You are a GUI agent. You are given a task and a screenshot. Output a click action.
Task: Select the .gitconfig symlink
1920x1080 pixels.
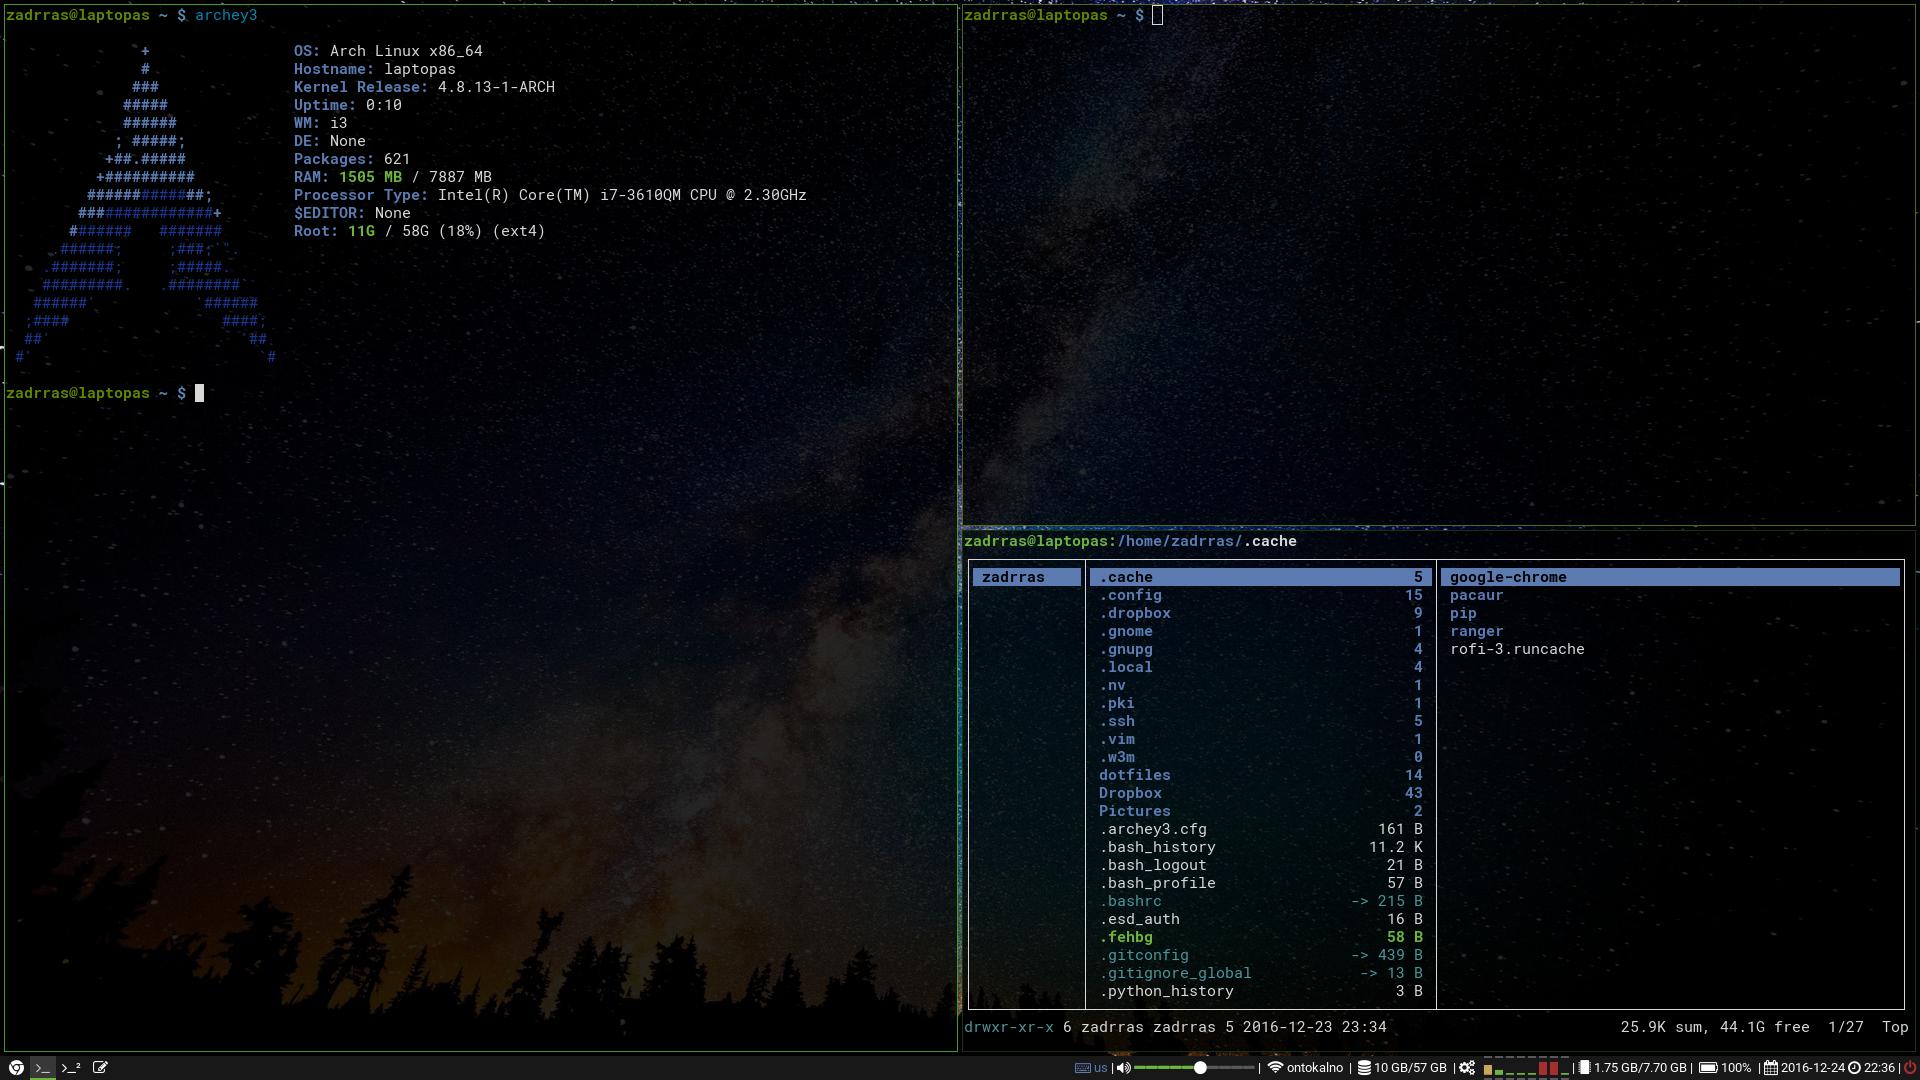tap(1260, 955)
